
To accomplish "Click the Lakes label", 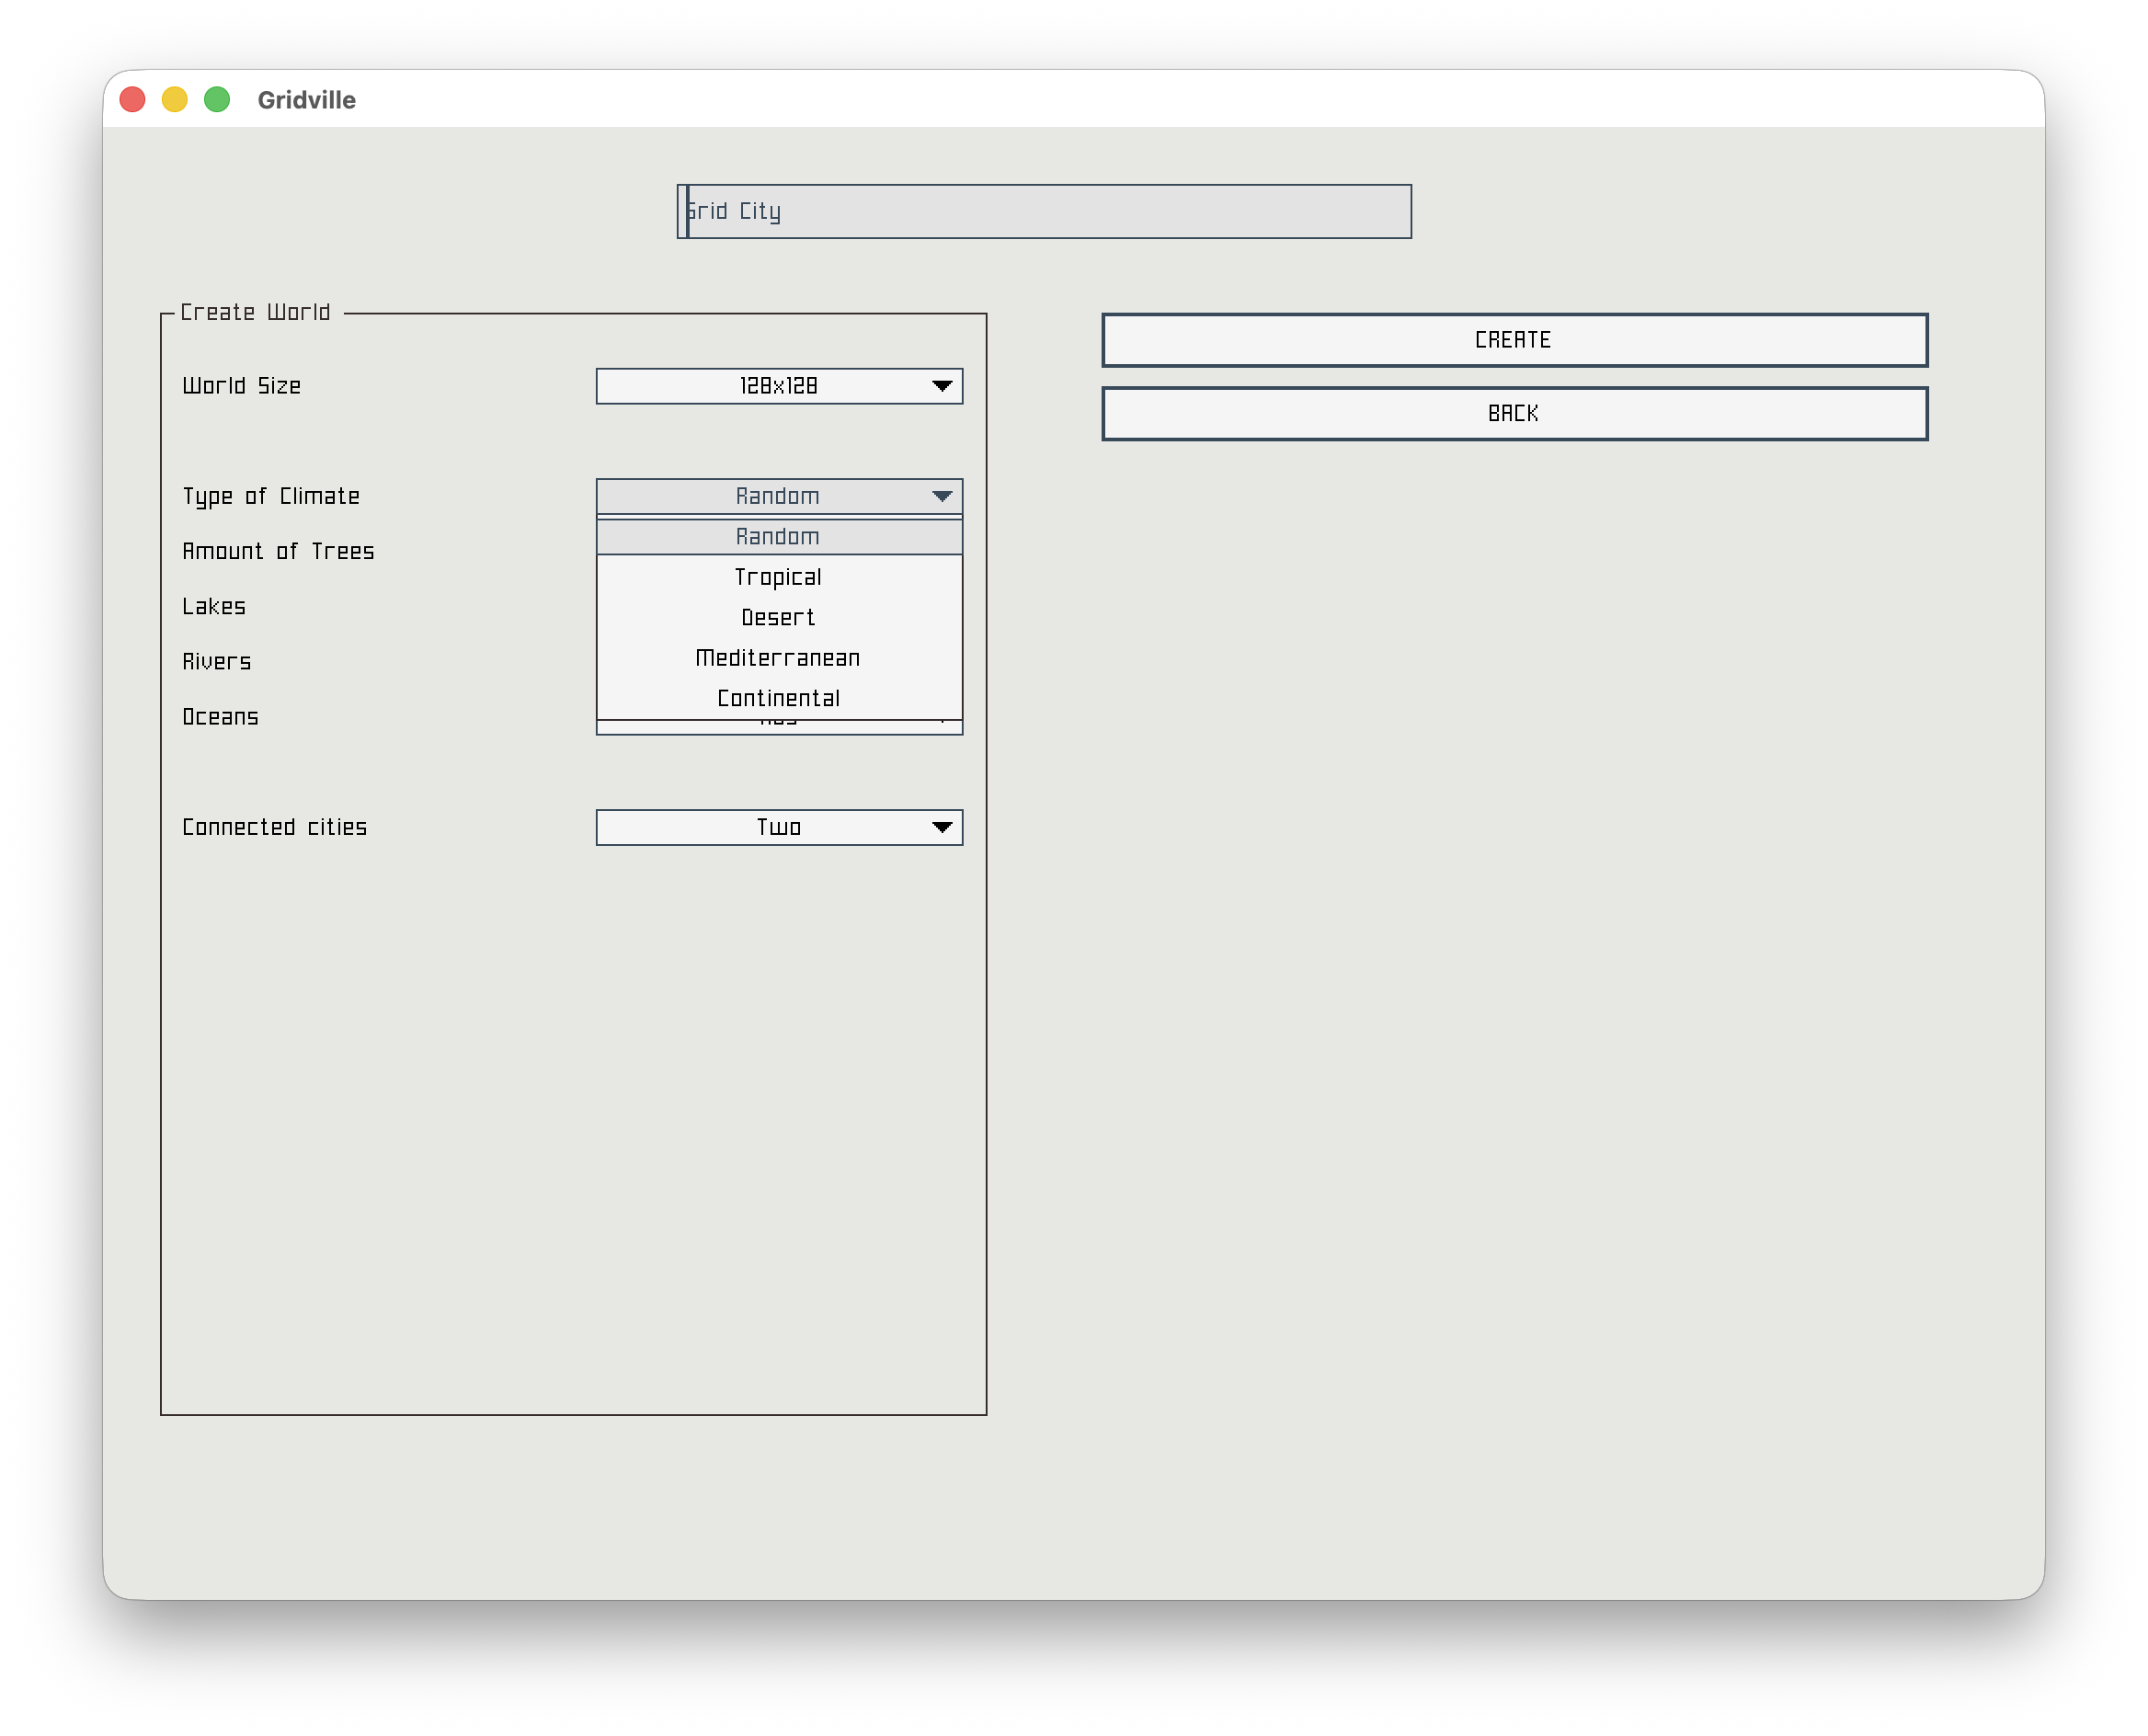I will pos(214,606).
